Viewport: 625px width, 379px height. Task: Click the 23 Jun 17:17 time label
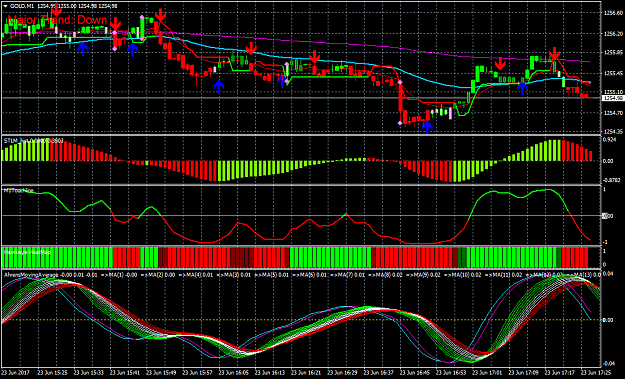560,373
